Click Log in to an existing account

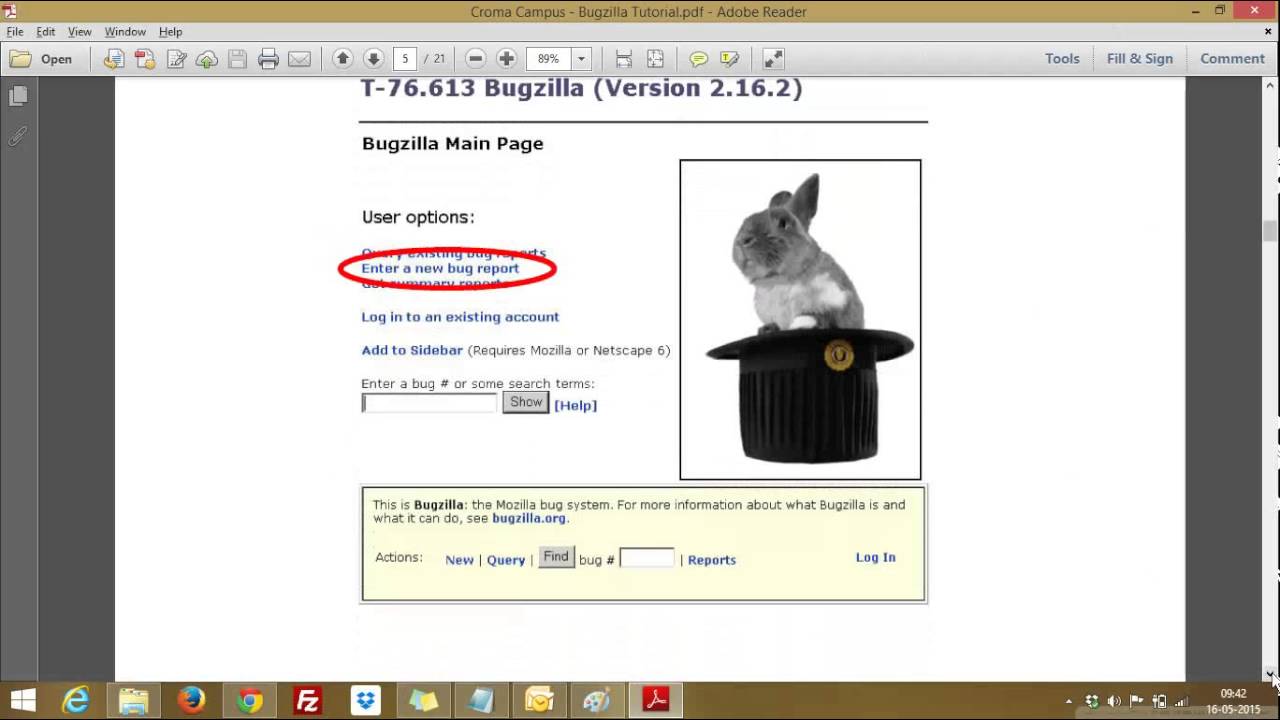tap(460, 317)
